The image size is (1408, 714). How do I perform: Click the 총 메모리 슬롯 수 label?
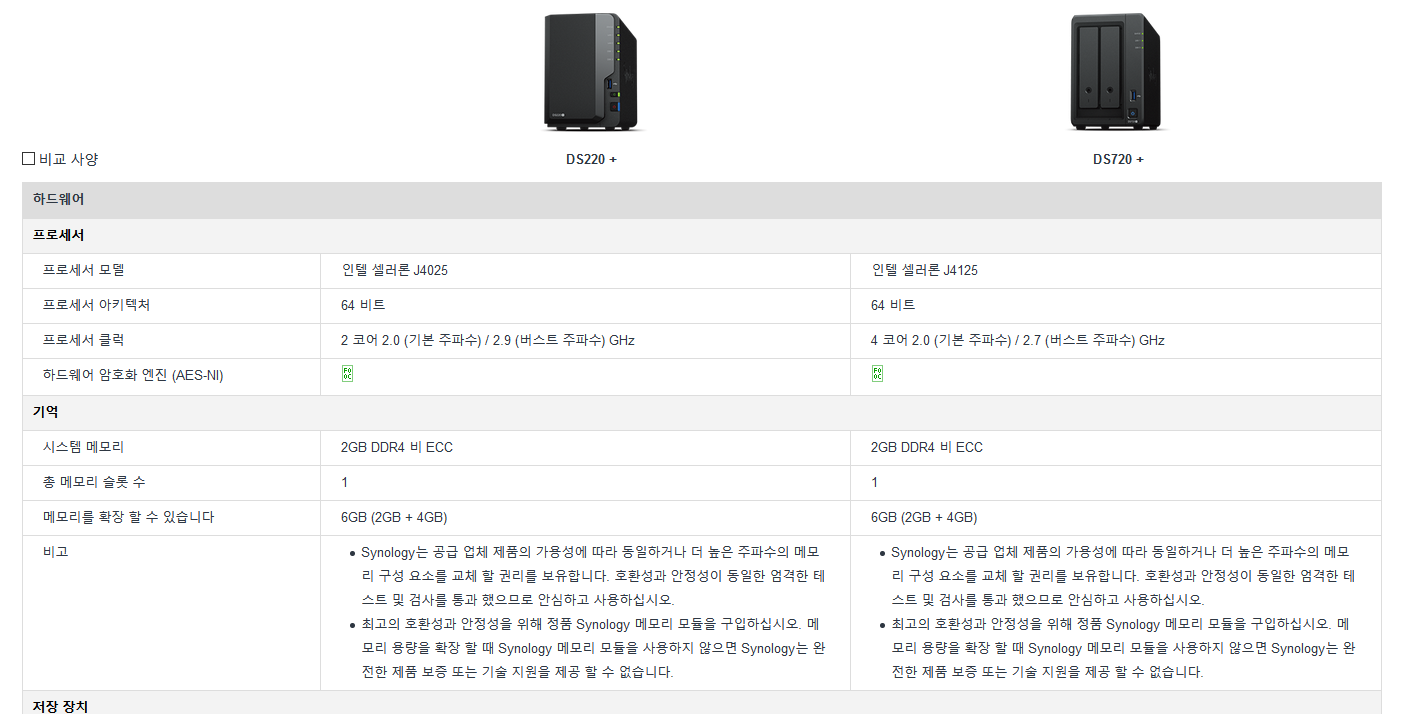coord(94,482)
